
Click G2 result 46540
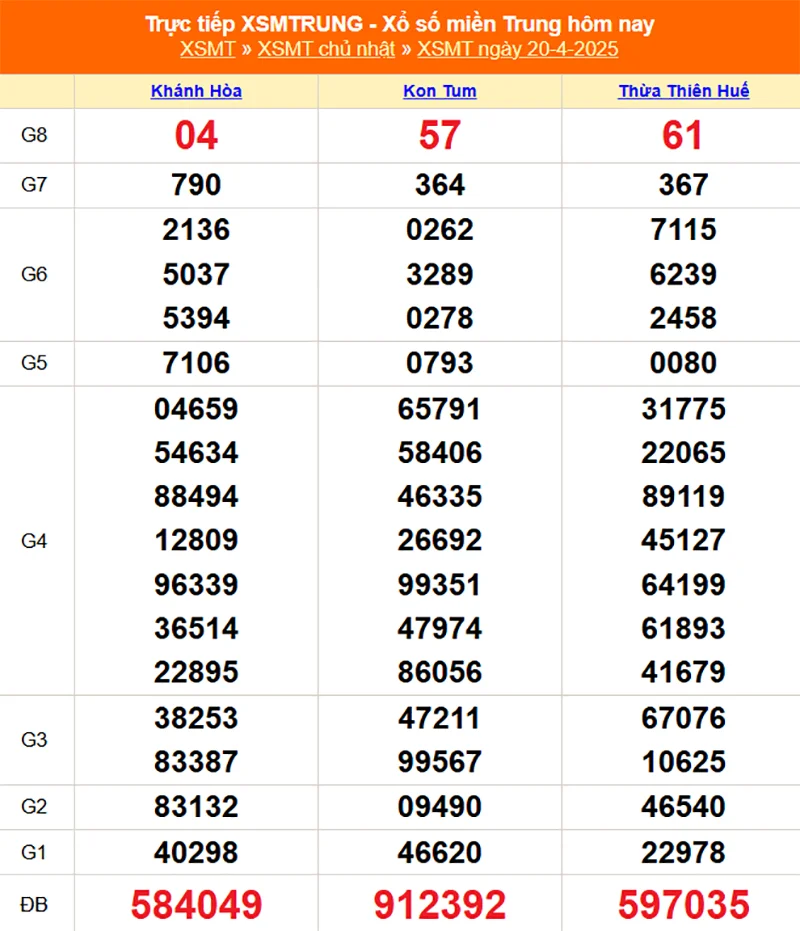pyautogui.click(x=683, y=807)
